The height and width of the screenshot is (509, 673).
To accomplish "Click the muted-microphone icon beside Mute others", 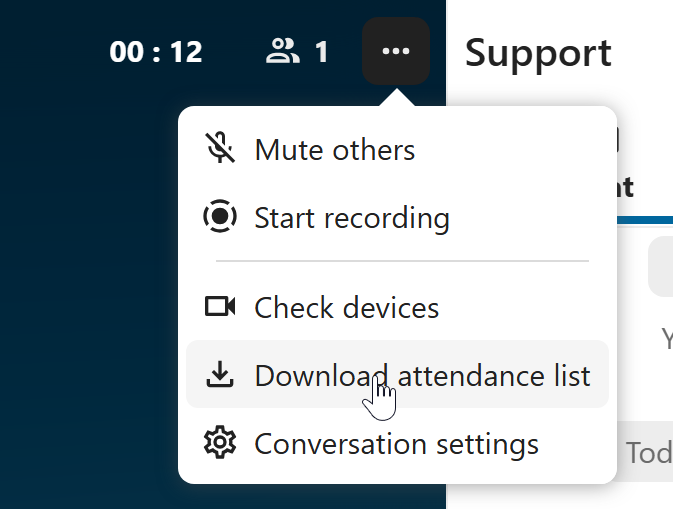I will 219,150.
